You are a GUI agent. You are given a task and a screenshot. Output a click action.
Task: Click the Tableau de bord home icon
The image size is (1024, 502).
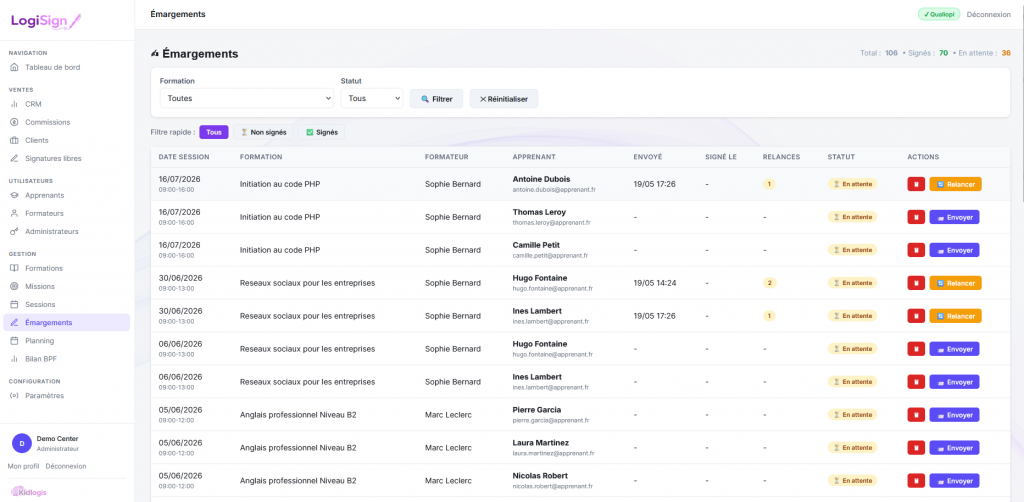point(14,67)
